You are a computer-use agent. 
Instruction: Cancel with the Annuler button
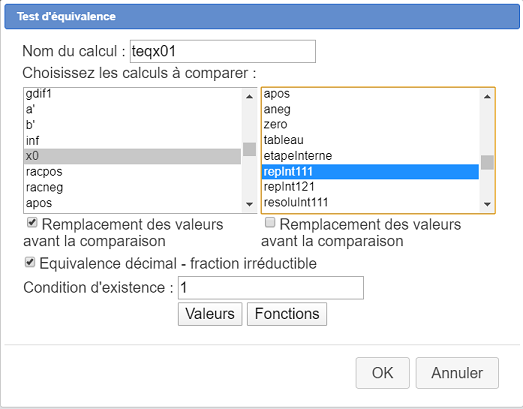click(457, 373)
